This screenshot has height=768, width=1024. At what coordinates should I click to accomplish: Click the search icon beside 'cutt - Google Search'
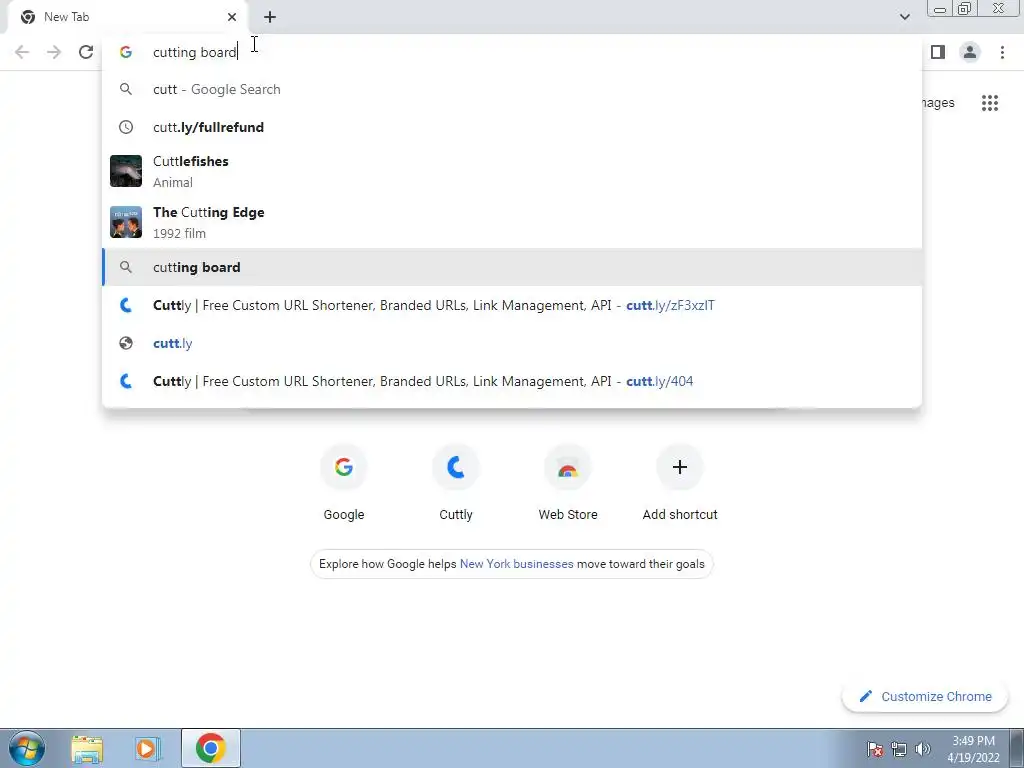(x=126, y=89)
